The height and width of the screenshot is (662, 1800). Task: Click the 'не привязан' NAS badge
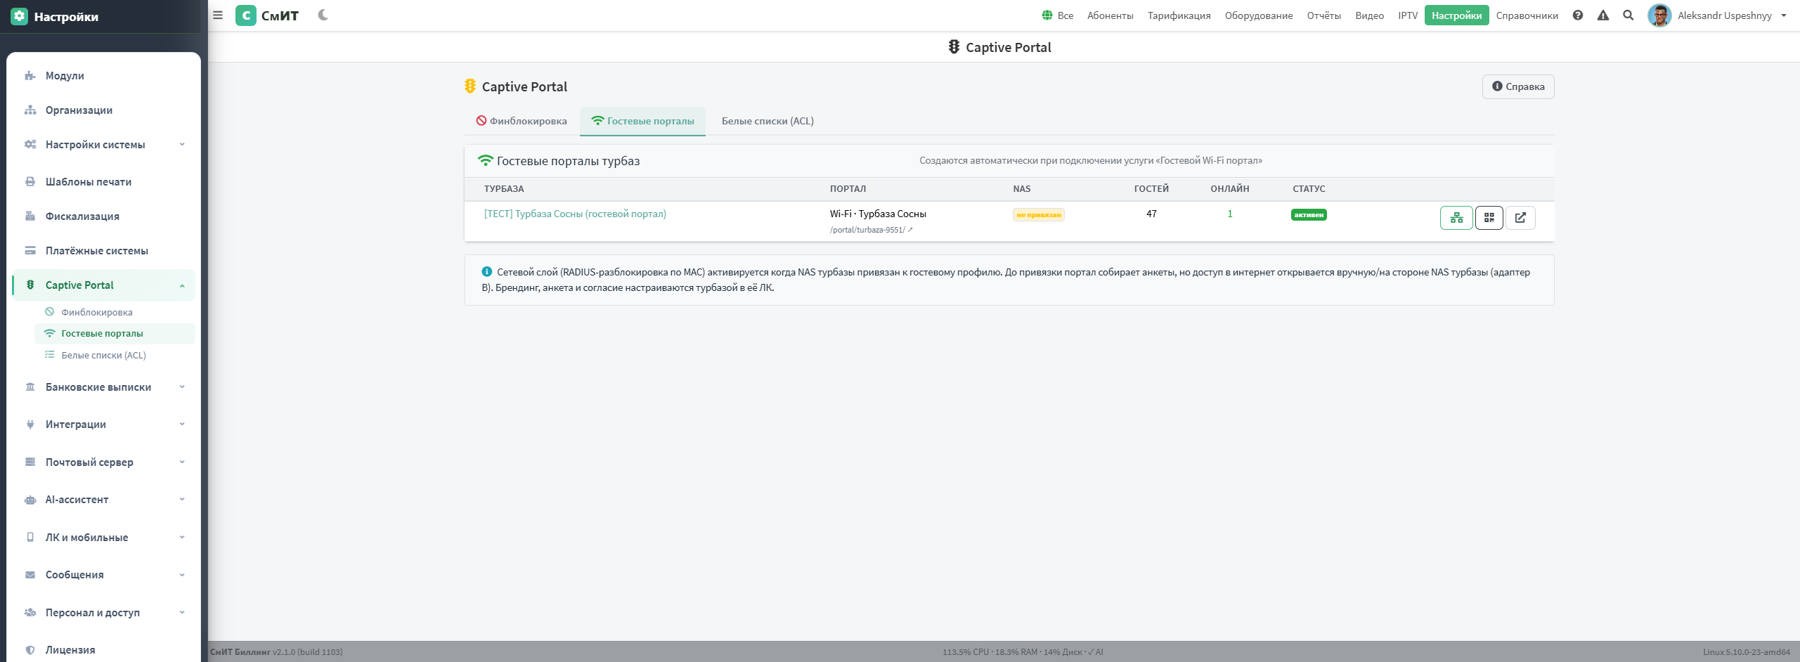click(x=1038, y=215)
